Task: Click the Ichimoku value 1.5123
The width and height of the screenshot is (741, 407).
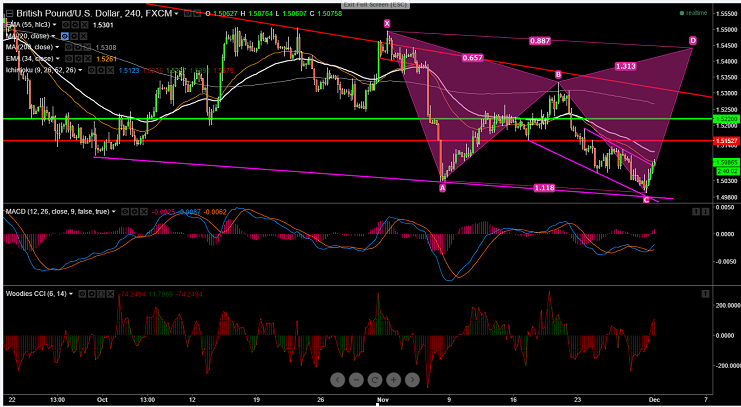Action: pyautogui.click(x=129, y=70)
